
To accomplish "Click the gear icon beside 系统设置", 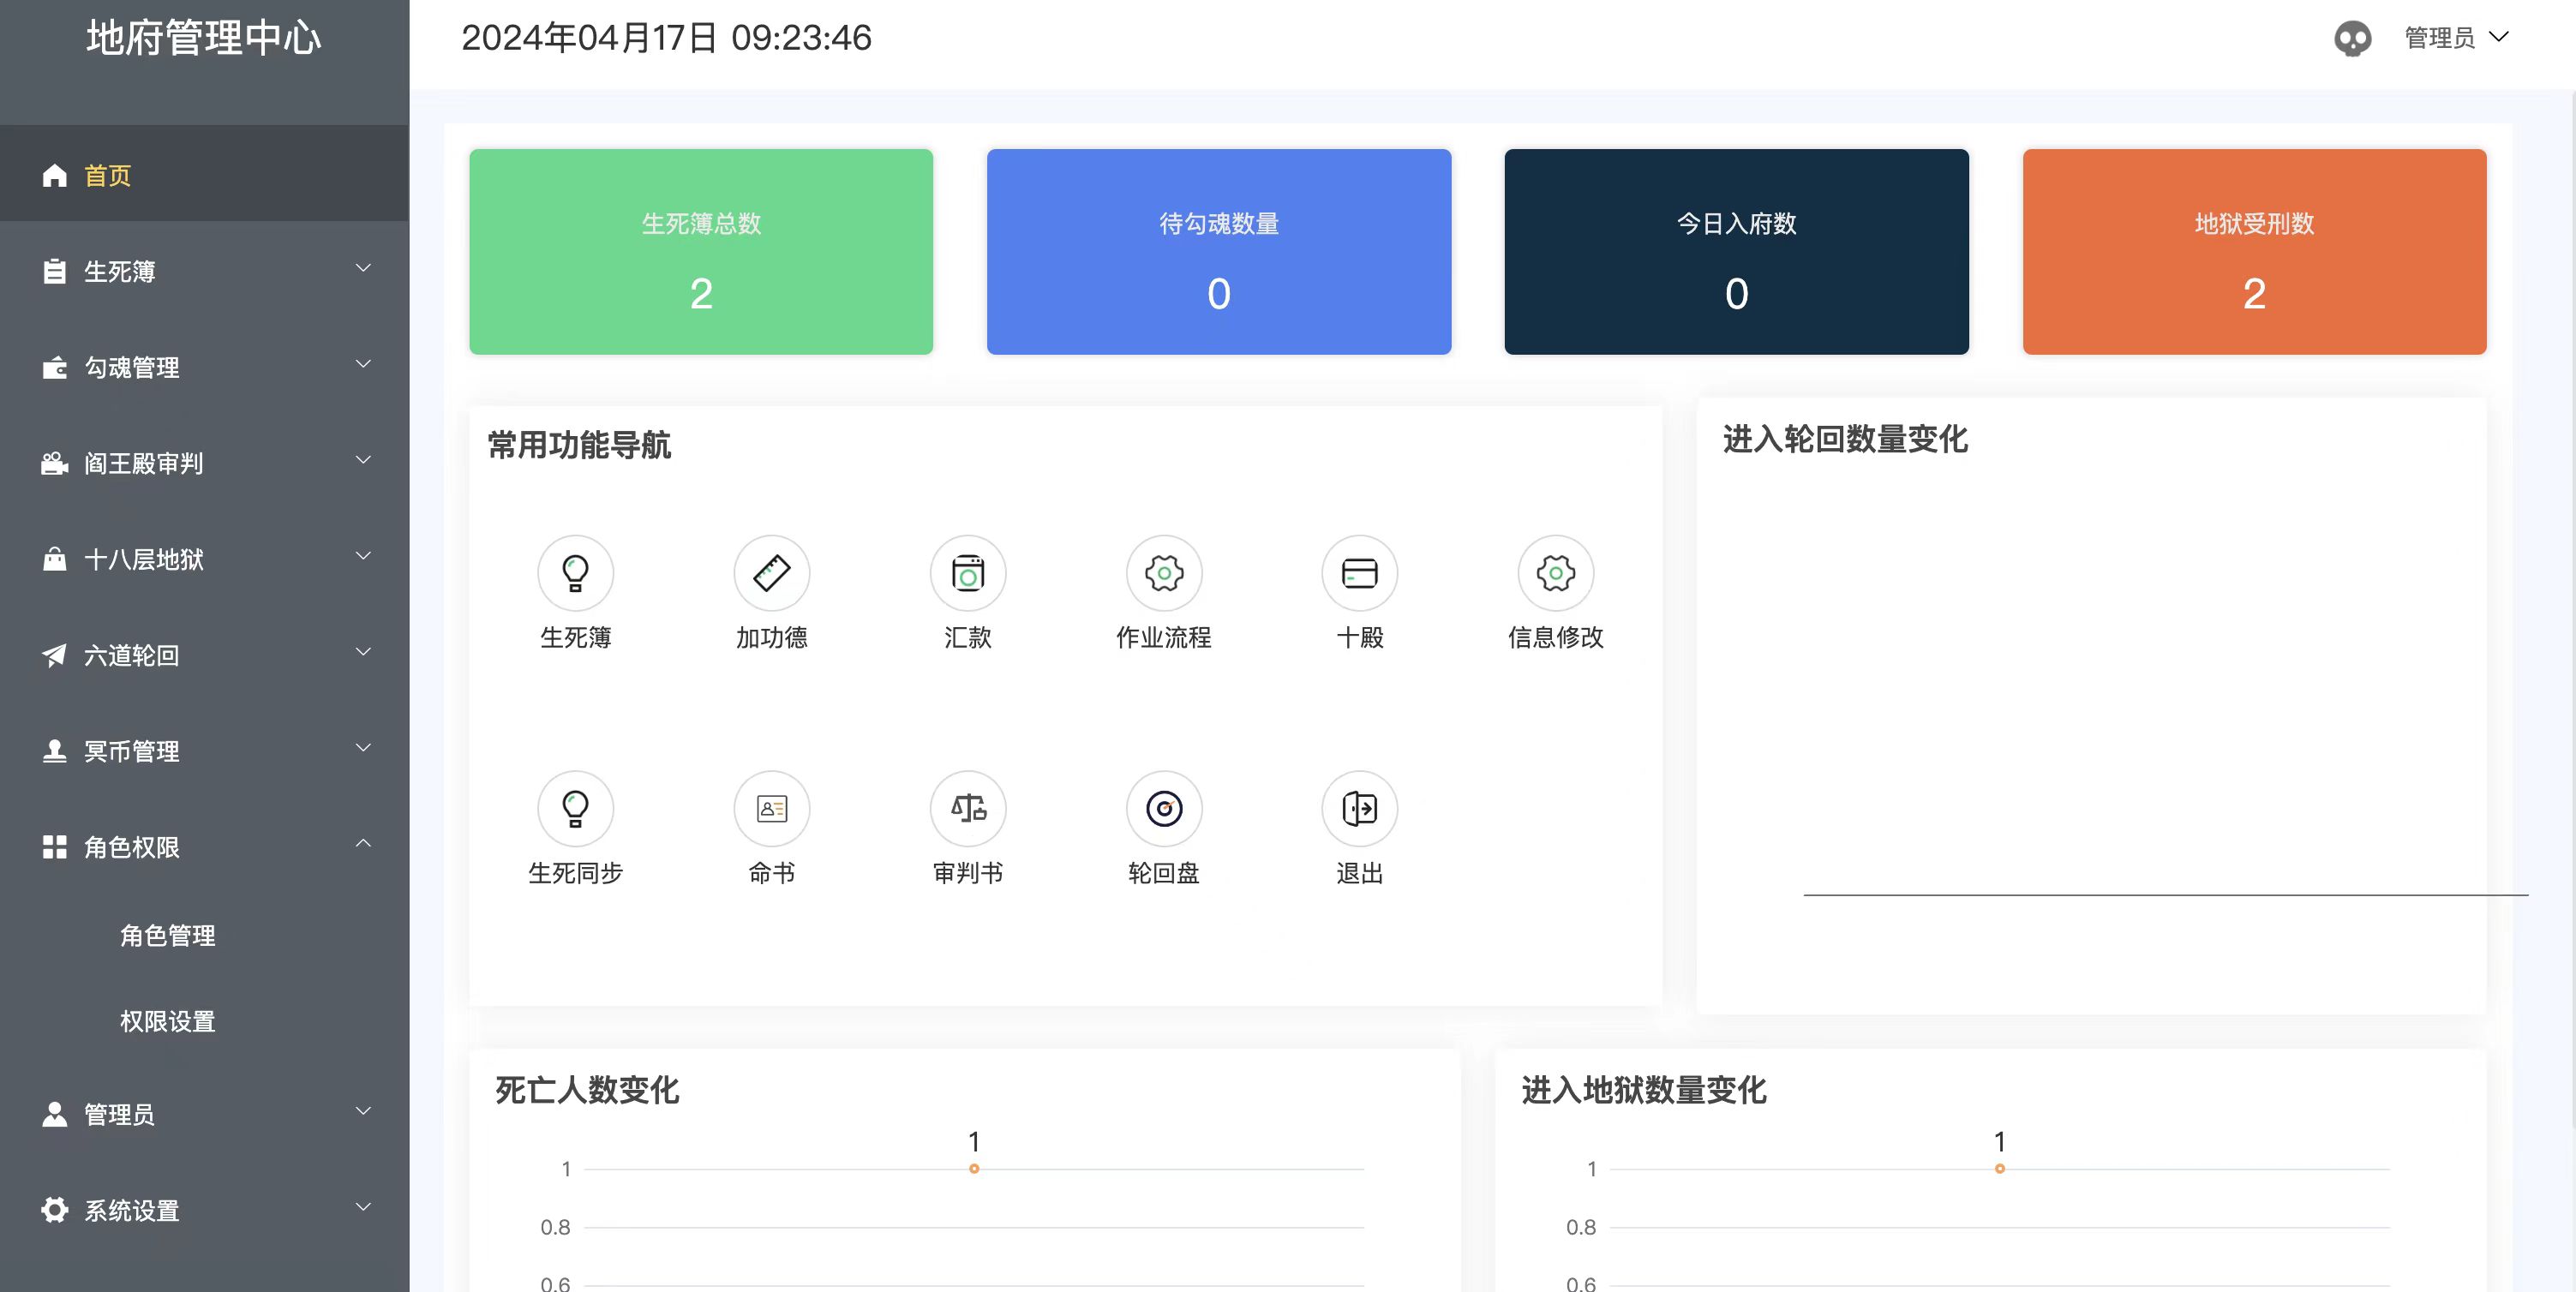I will point(55,1210).
